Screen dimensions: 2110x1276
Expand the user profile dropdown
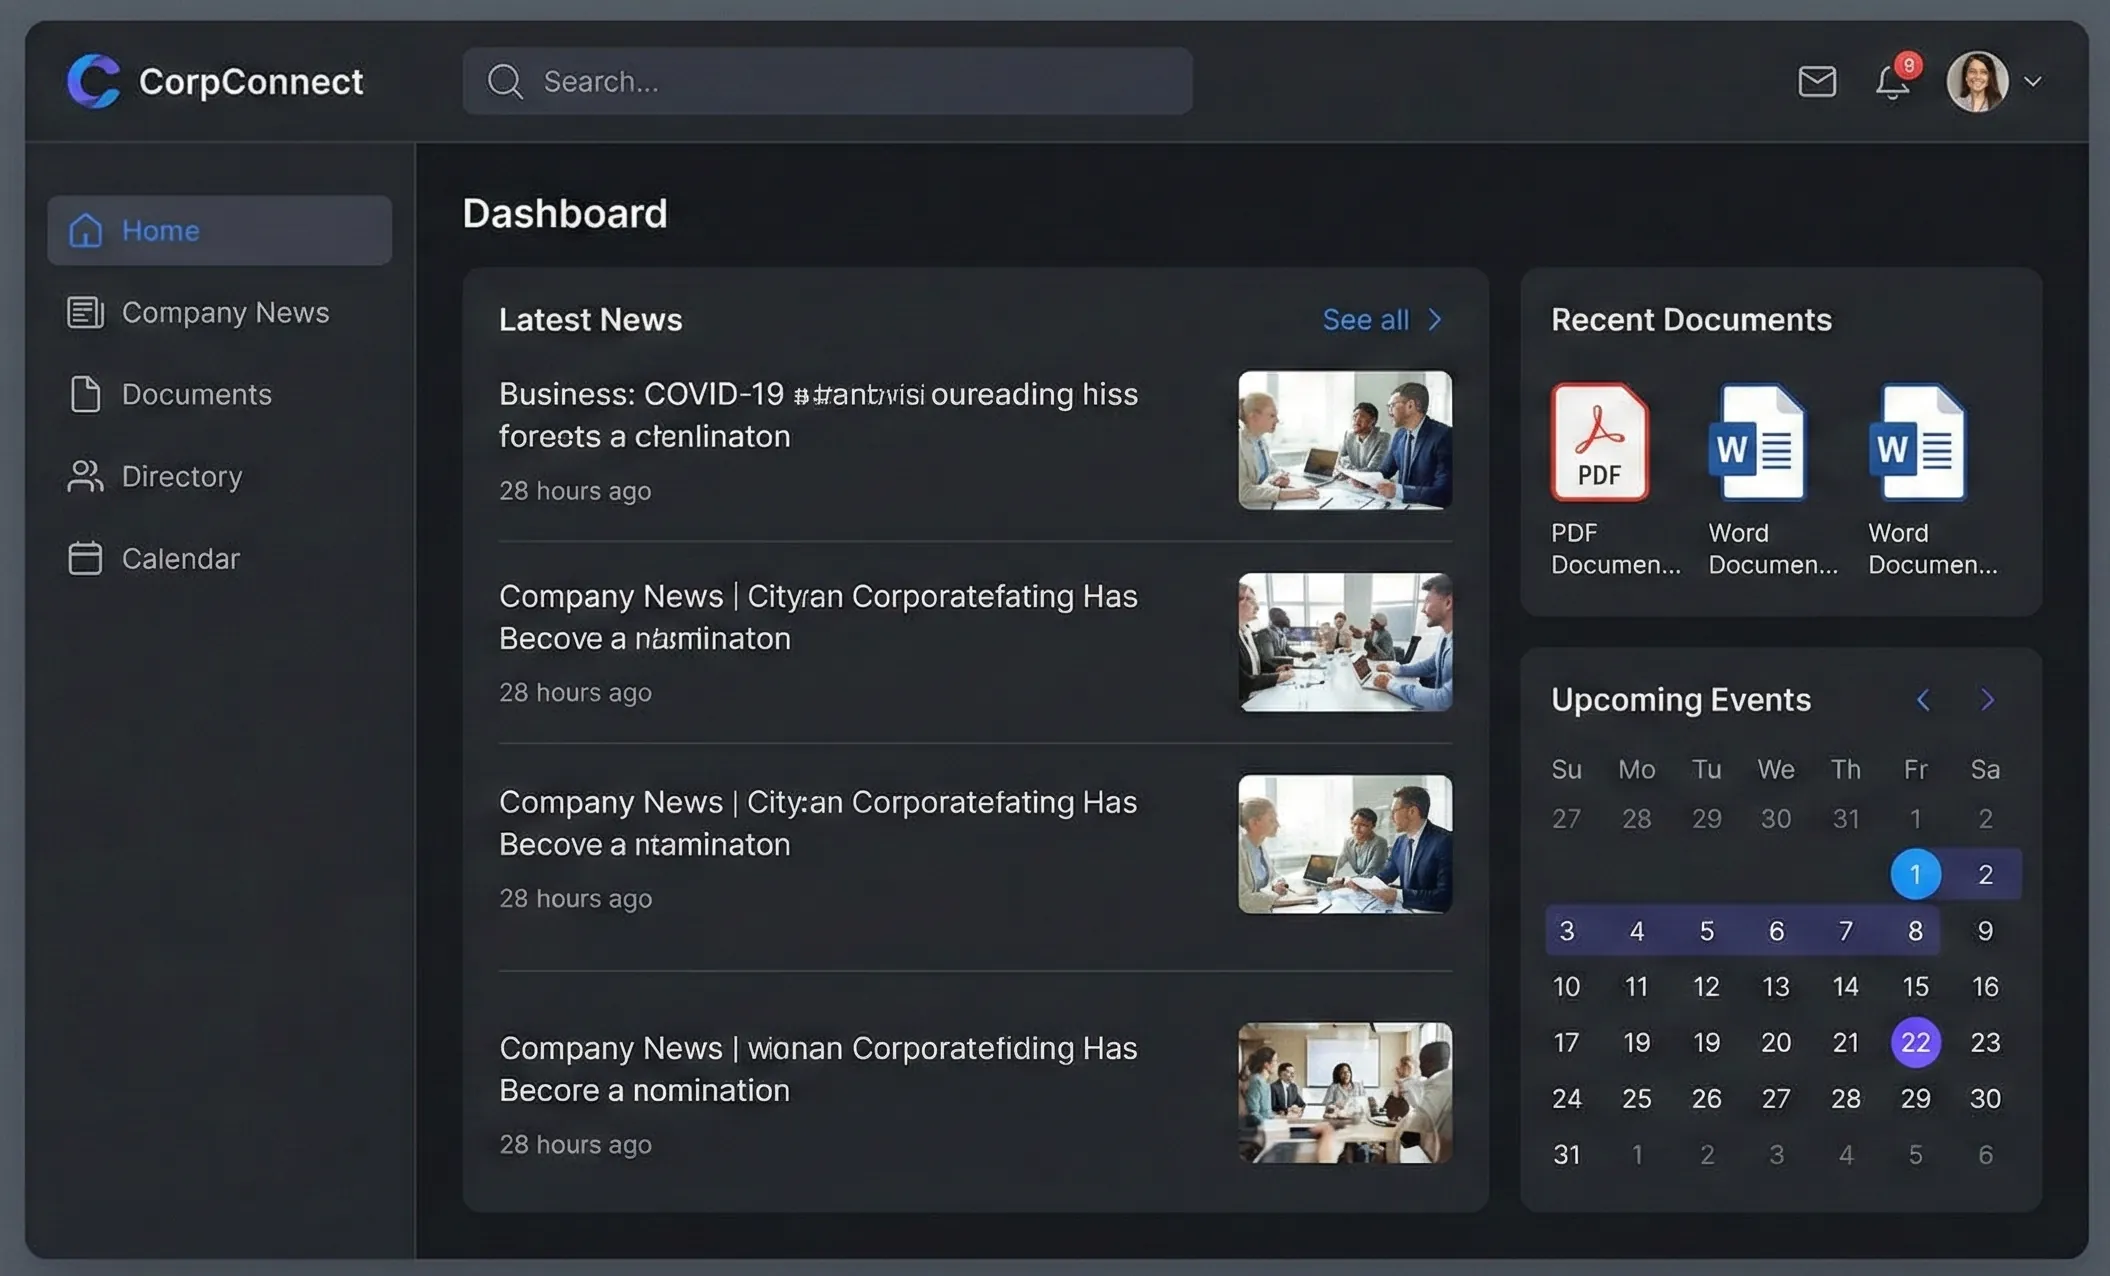[x=2035, y=82]
